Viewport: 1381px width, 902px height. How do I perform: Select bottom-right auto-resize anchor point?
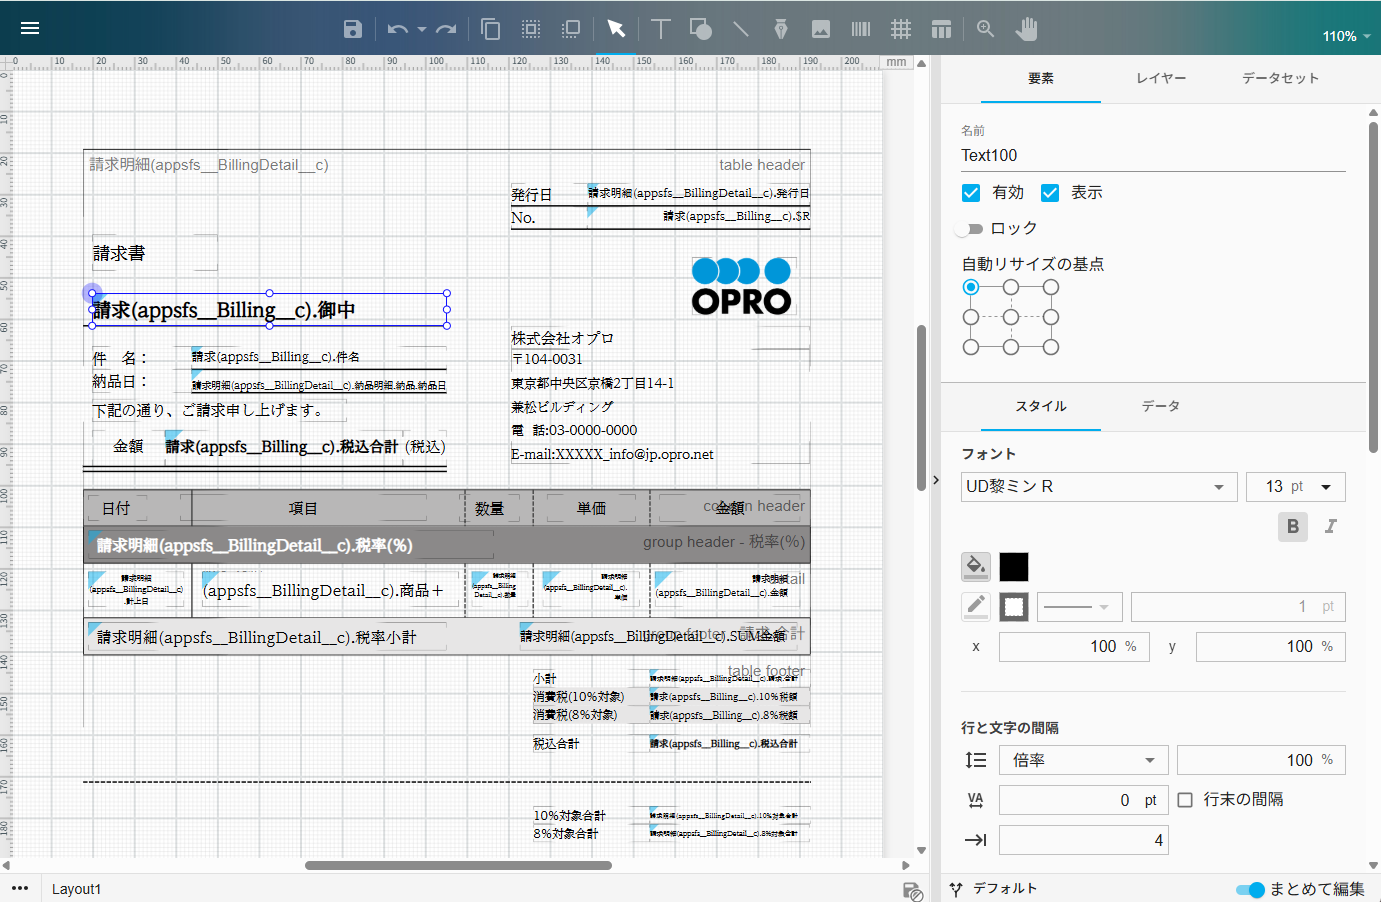point(1051,347)
